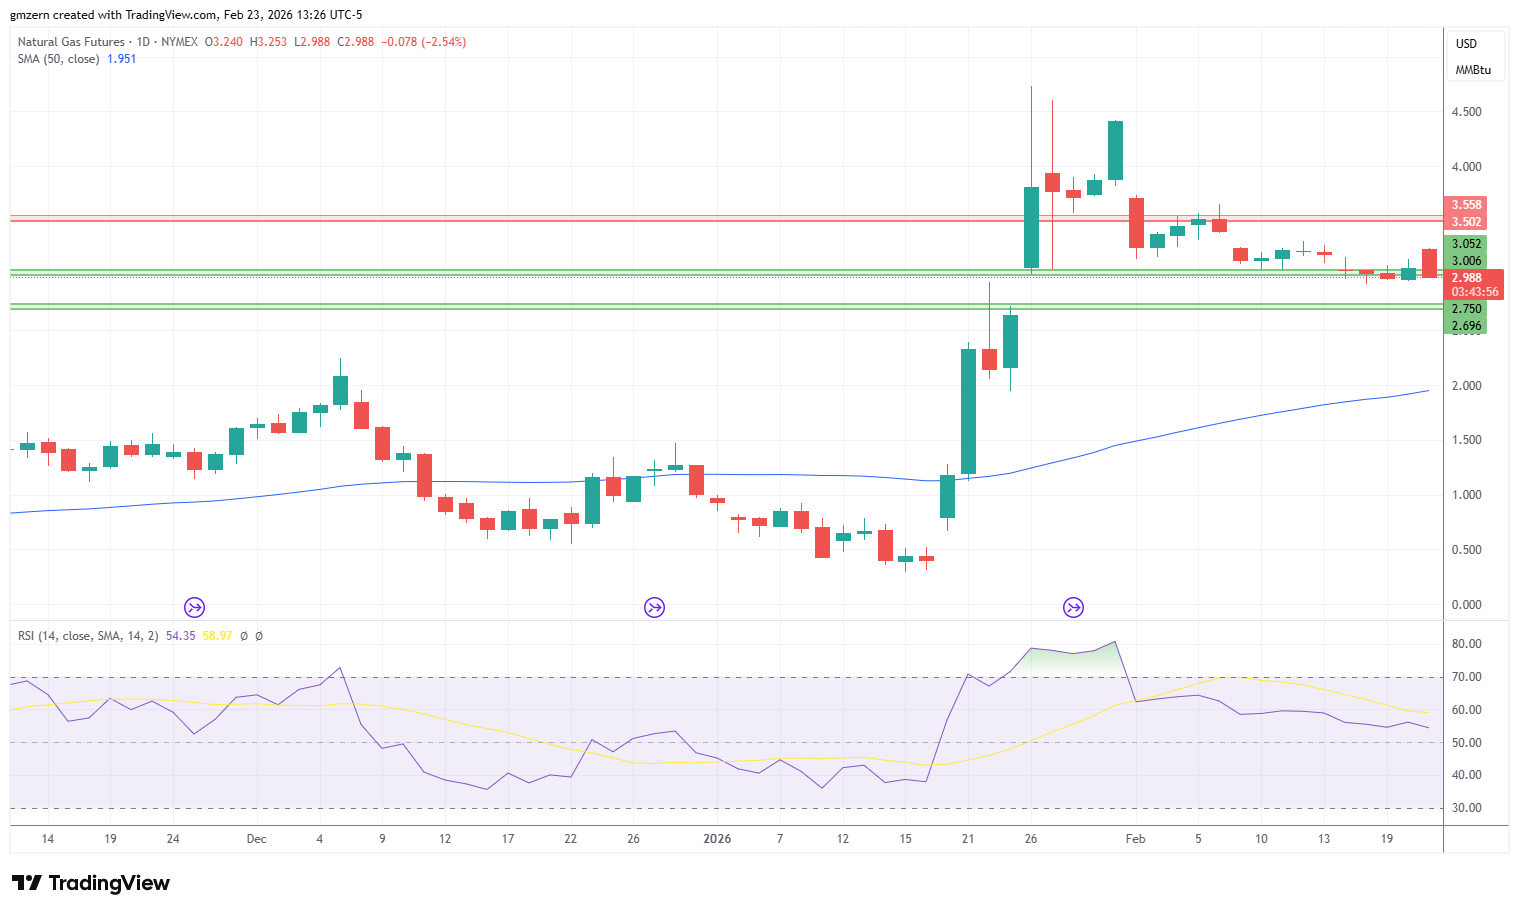Screen dimensions: 1519x913
Task: Click the yellow RSI average value 58.97
Action: click(x=218, y=636)
